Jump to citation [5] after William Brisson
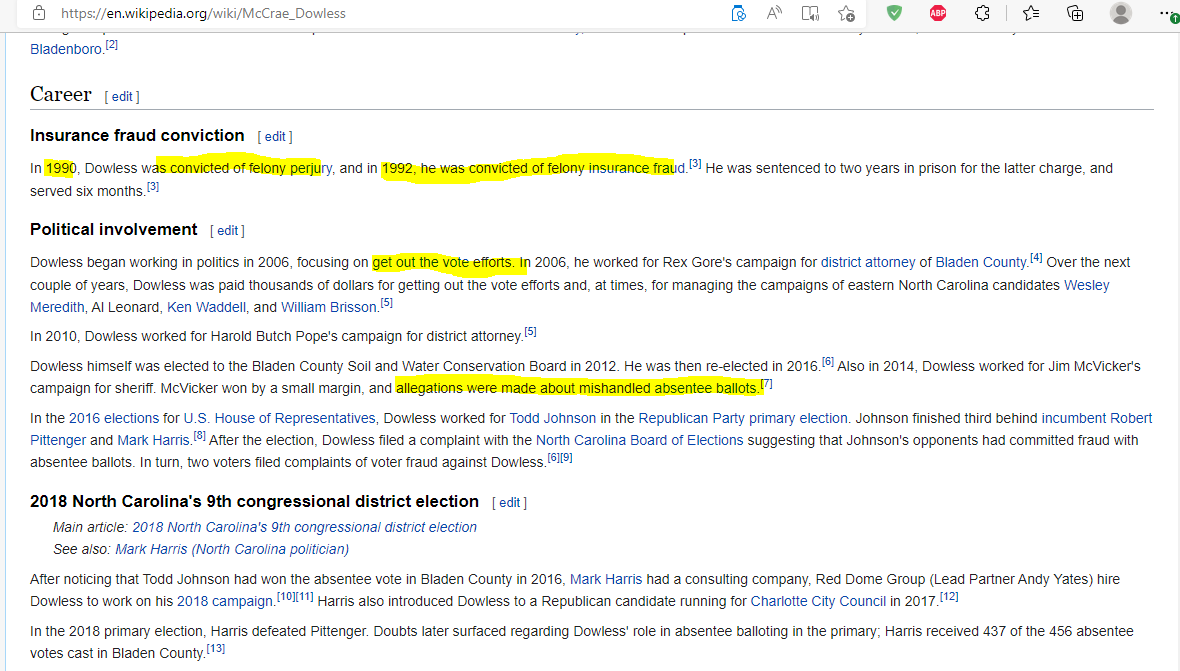The image size is (1180, 671). pos(386,302)
